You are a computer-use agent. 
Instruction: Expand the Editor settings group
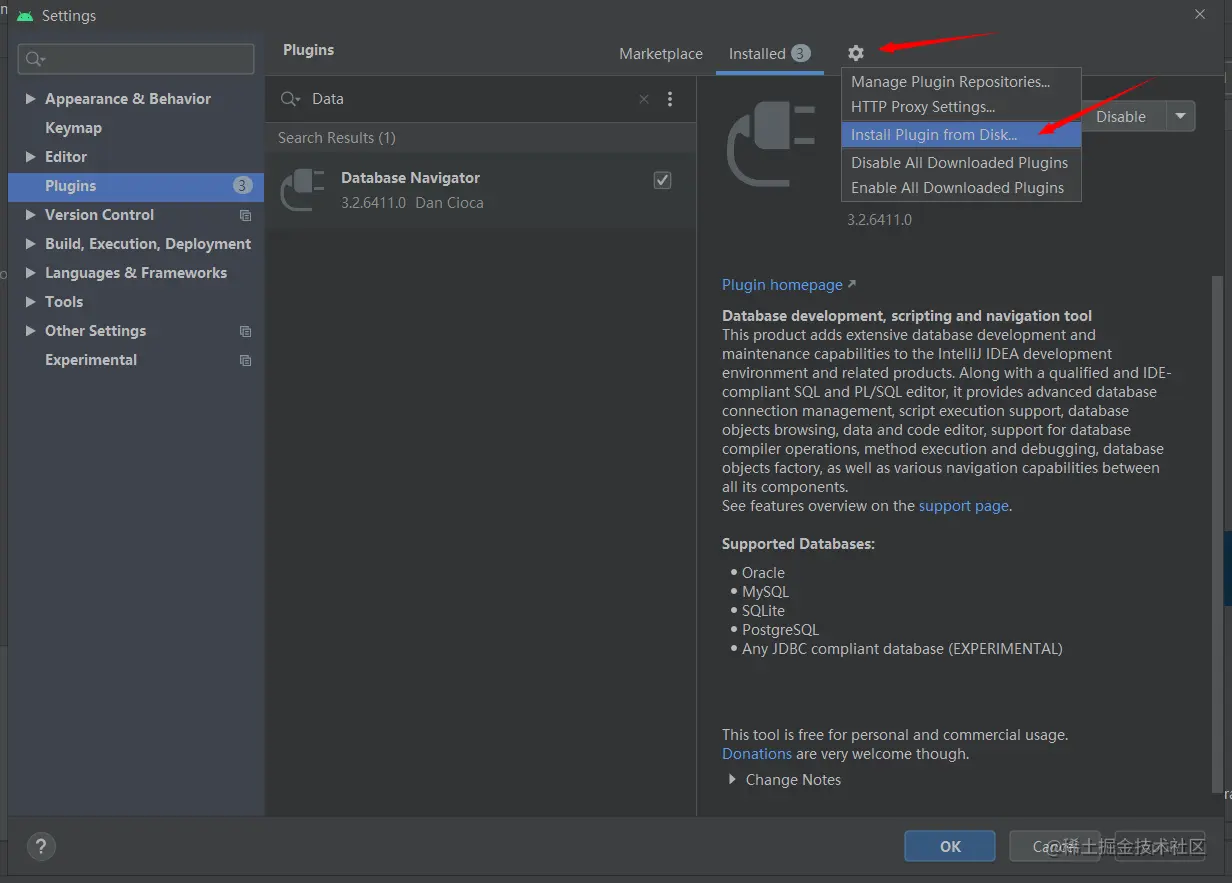(31, 157)
